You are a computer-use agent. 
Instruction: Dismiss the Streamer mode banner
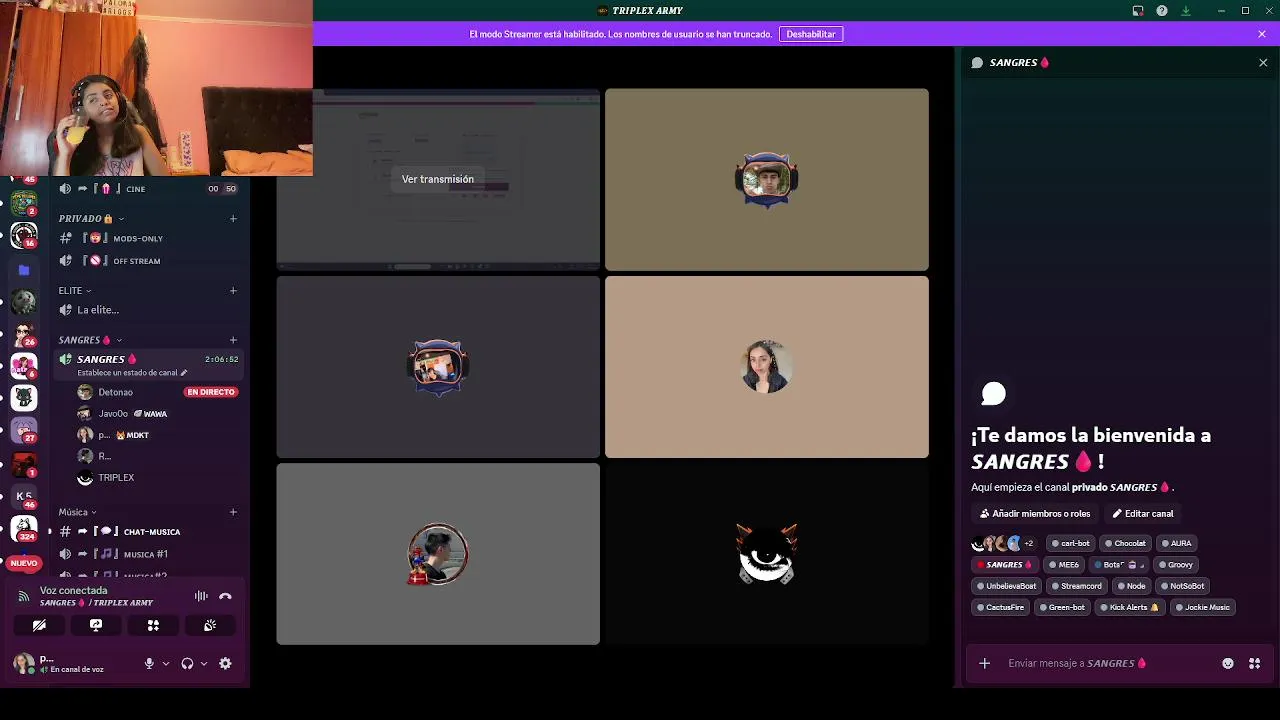[x=1262, y=34]
